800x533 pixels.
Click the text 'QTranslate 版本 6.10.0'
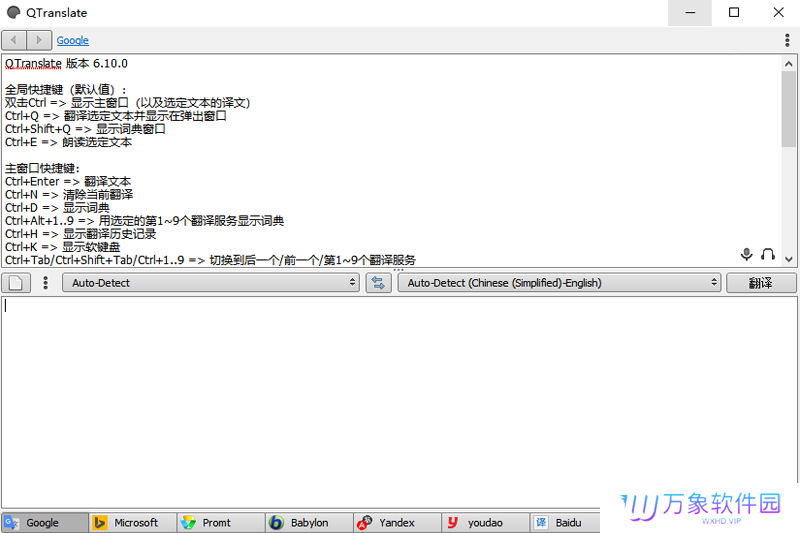point(66,64)
